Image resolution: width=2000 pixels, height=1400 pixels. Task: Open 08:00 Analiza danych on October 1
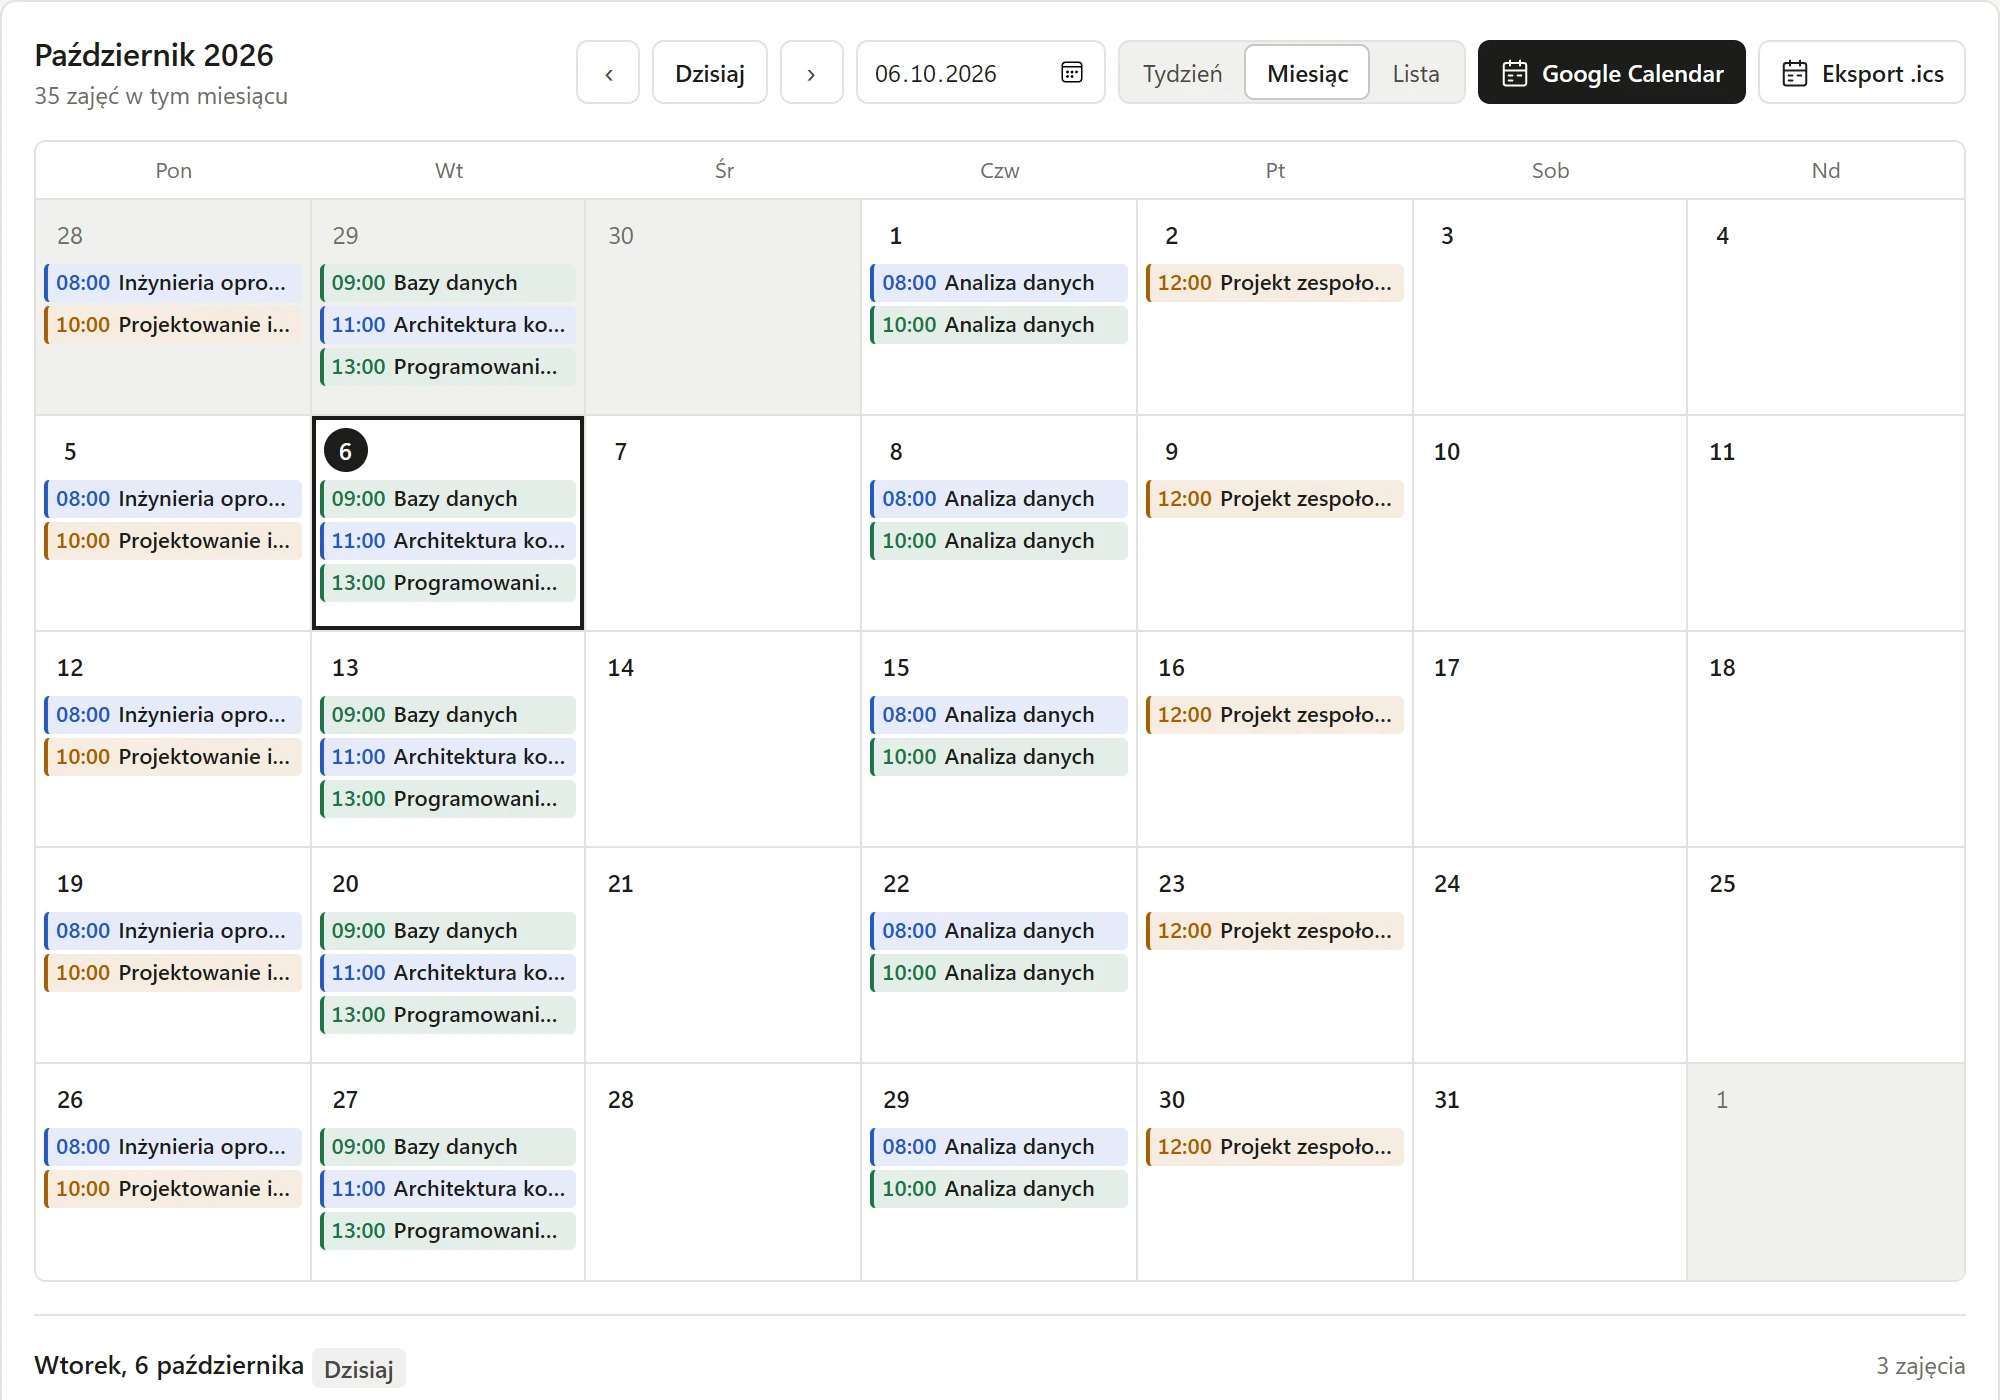tap(999, 283)
